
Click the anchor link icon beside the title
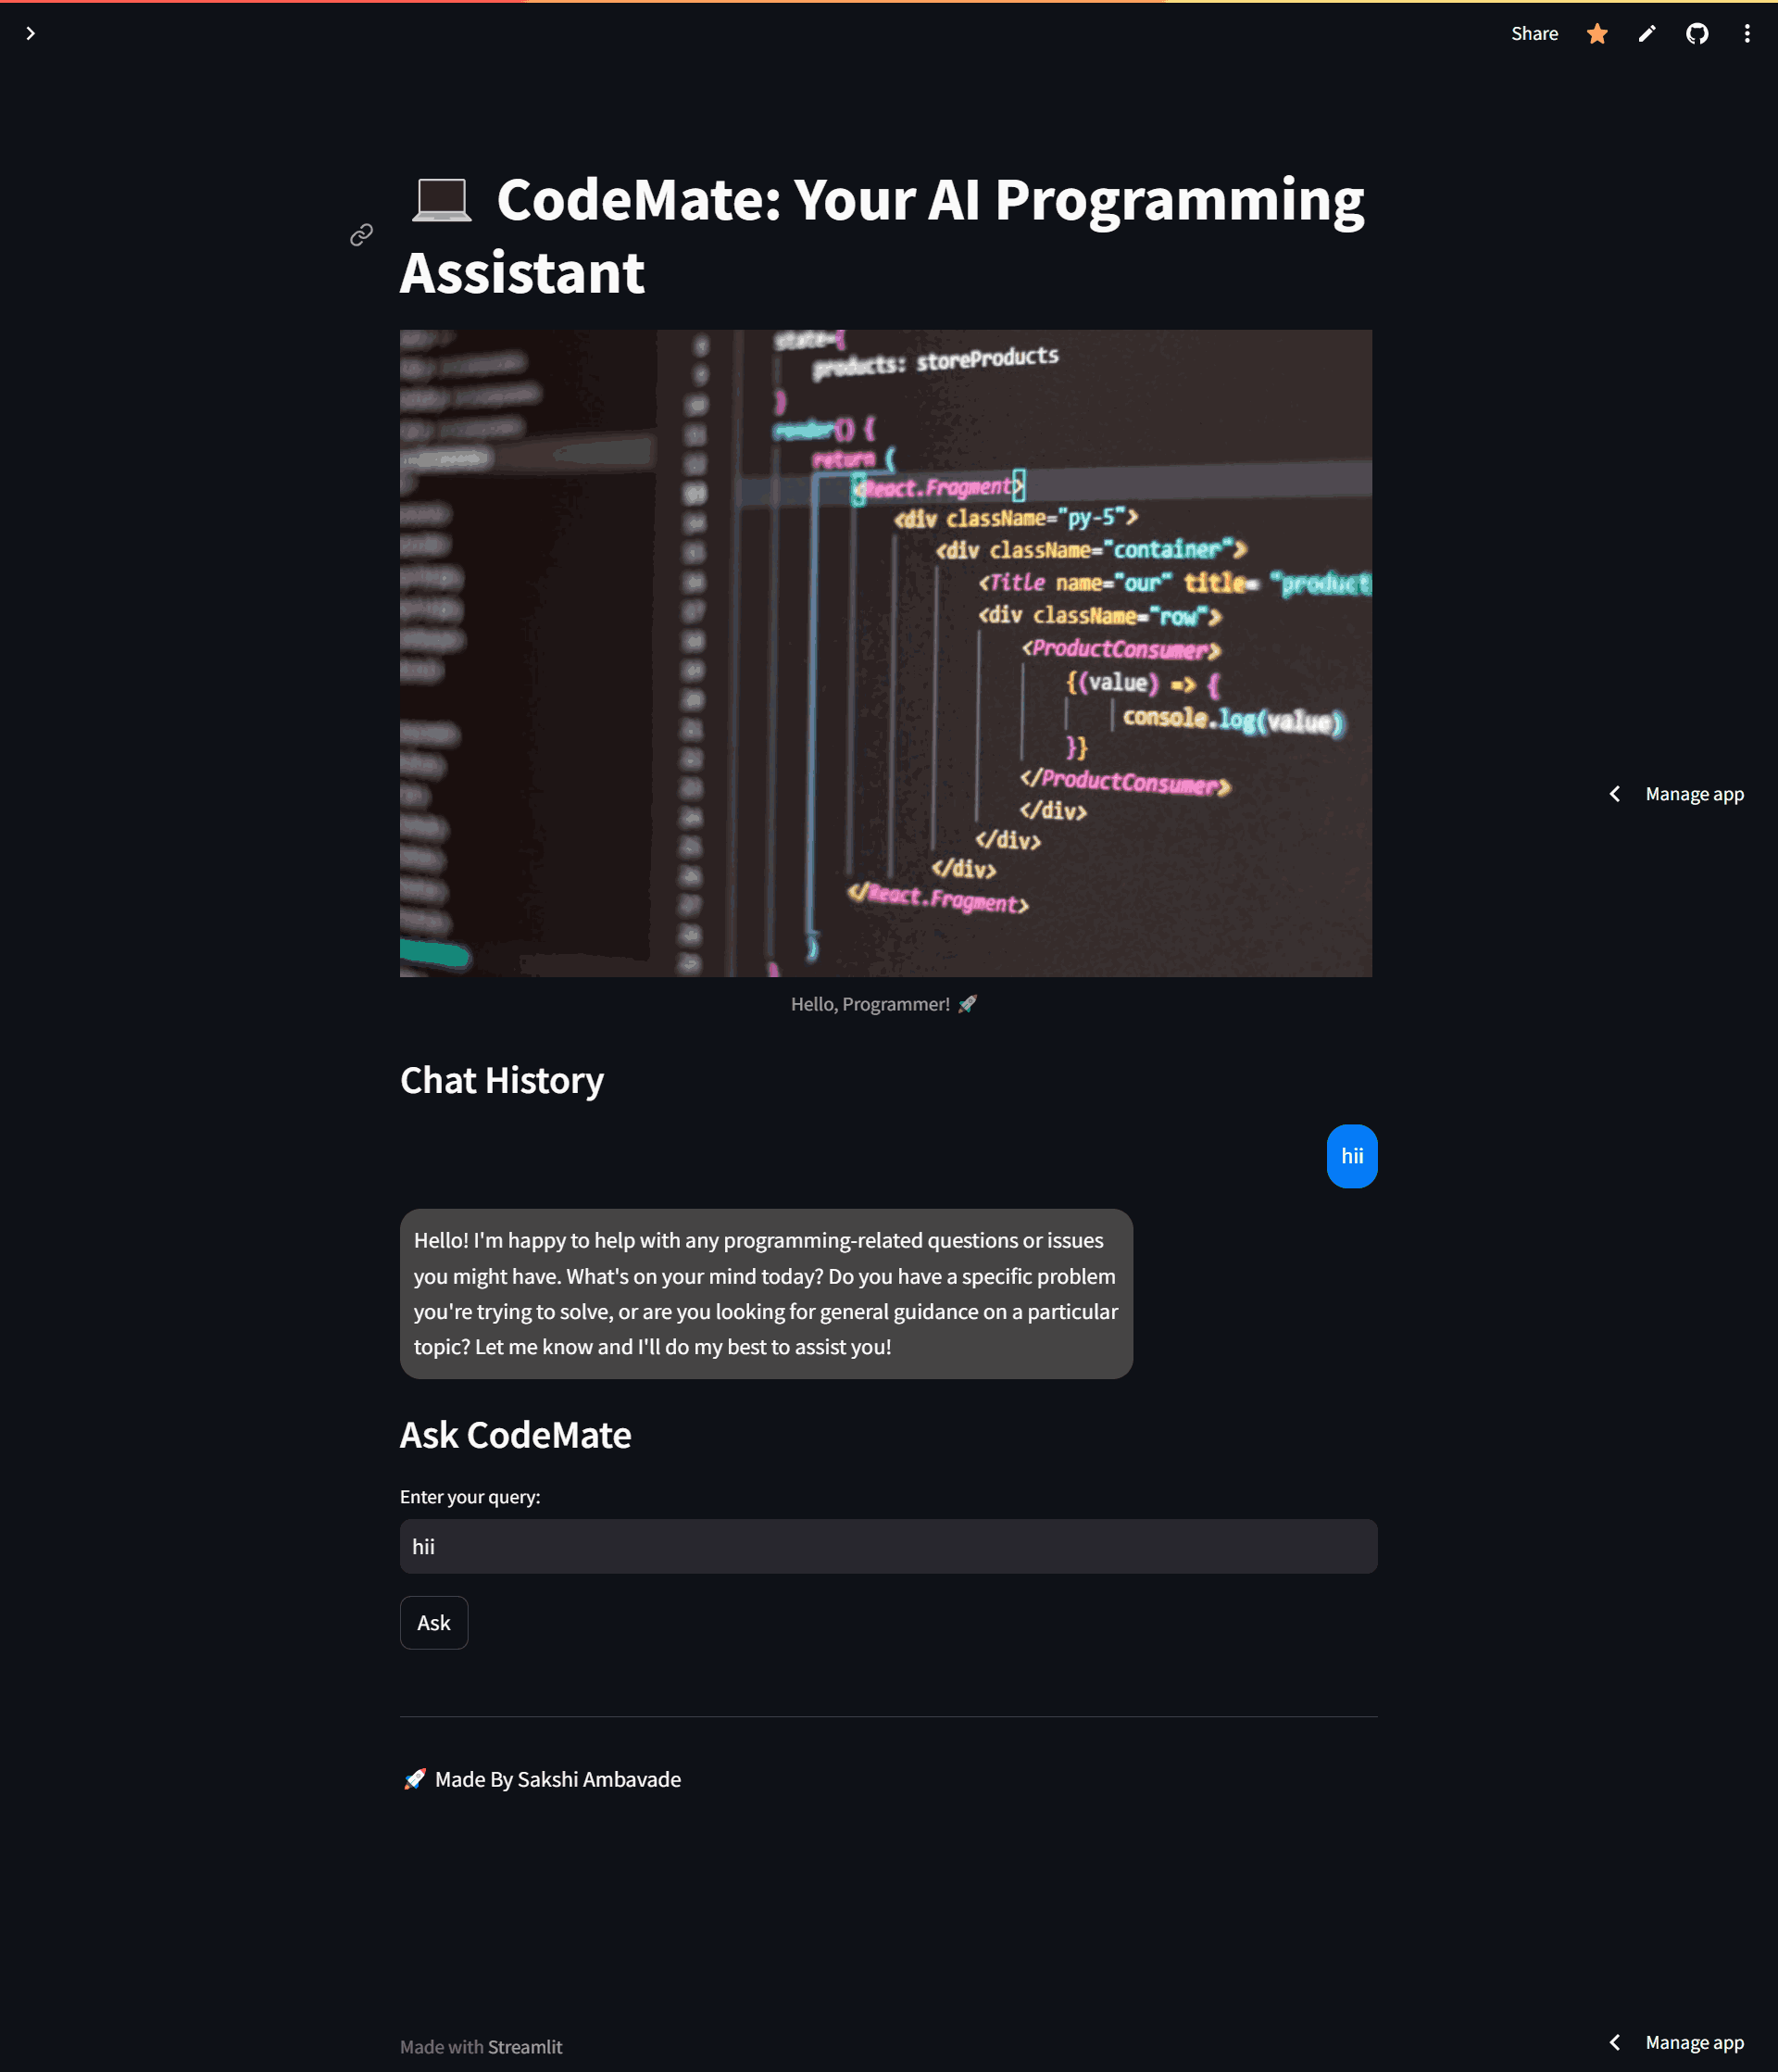coord(361,234)
